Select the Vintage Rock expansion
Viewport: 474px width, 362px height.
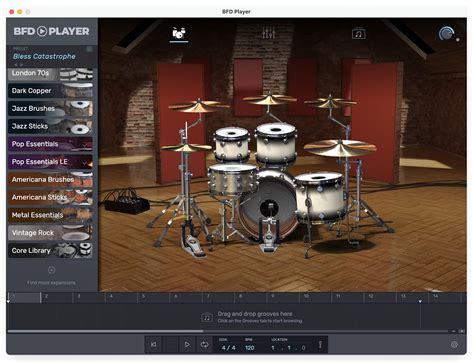[50, 233]
